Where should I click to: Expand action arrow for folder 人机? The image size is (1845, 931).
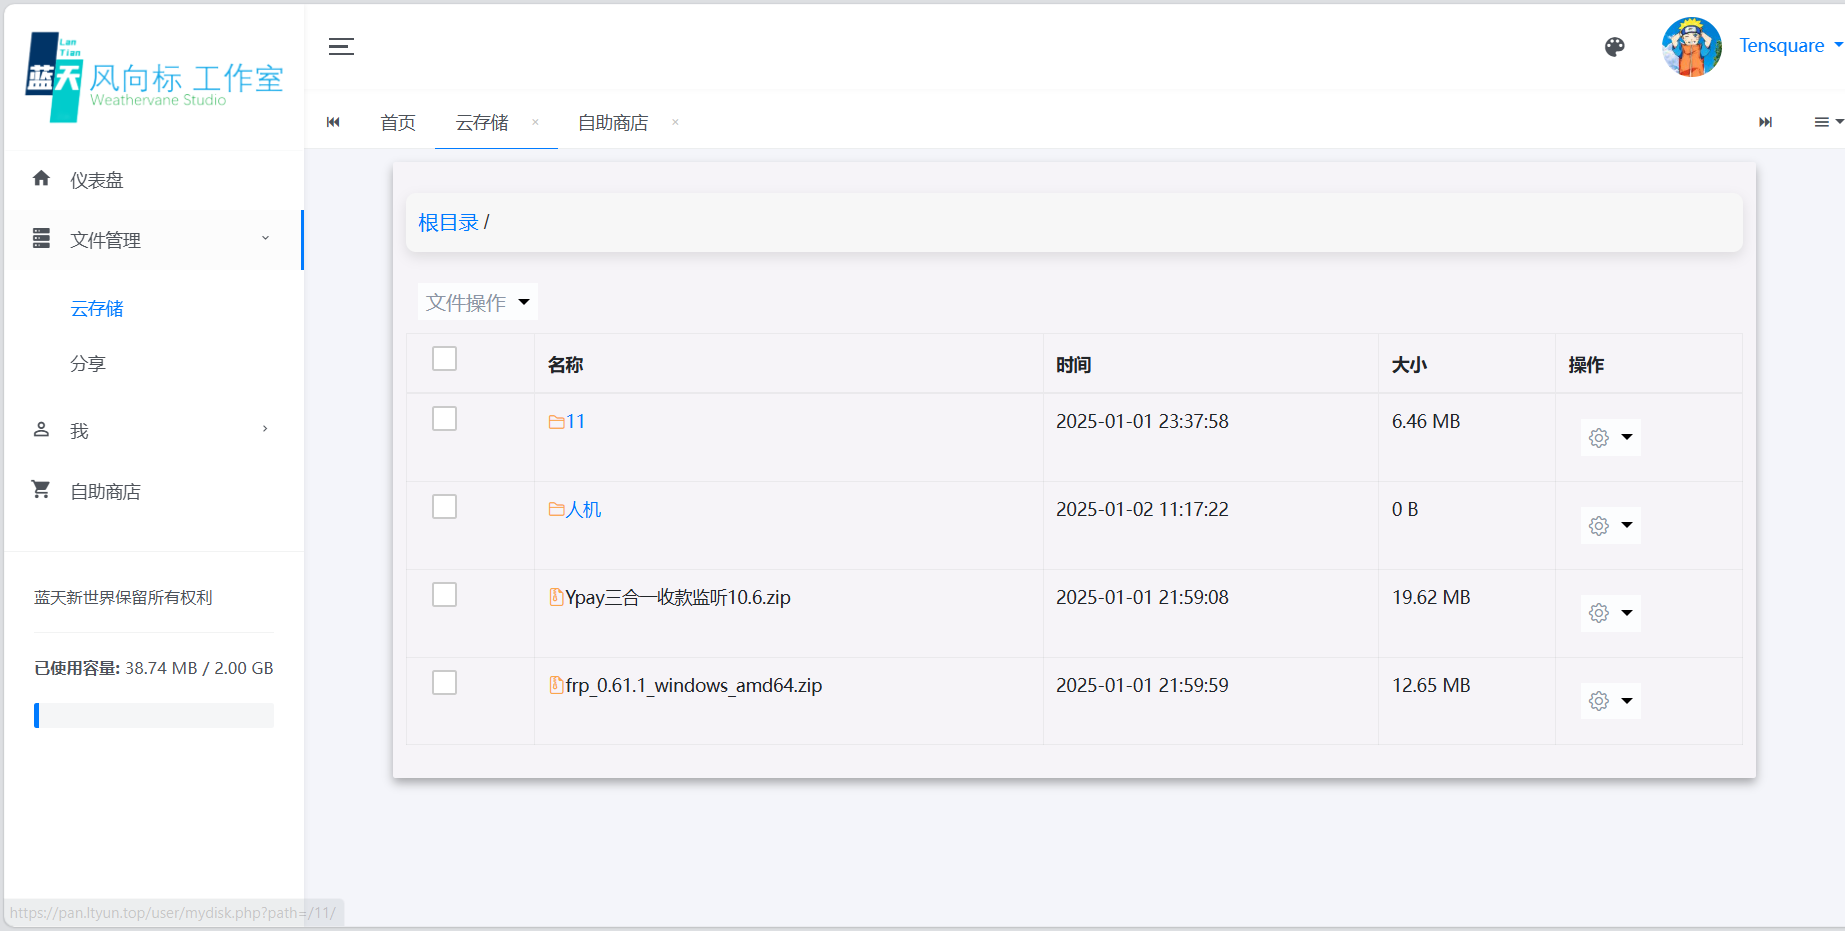[x=1627, y=525]
